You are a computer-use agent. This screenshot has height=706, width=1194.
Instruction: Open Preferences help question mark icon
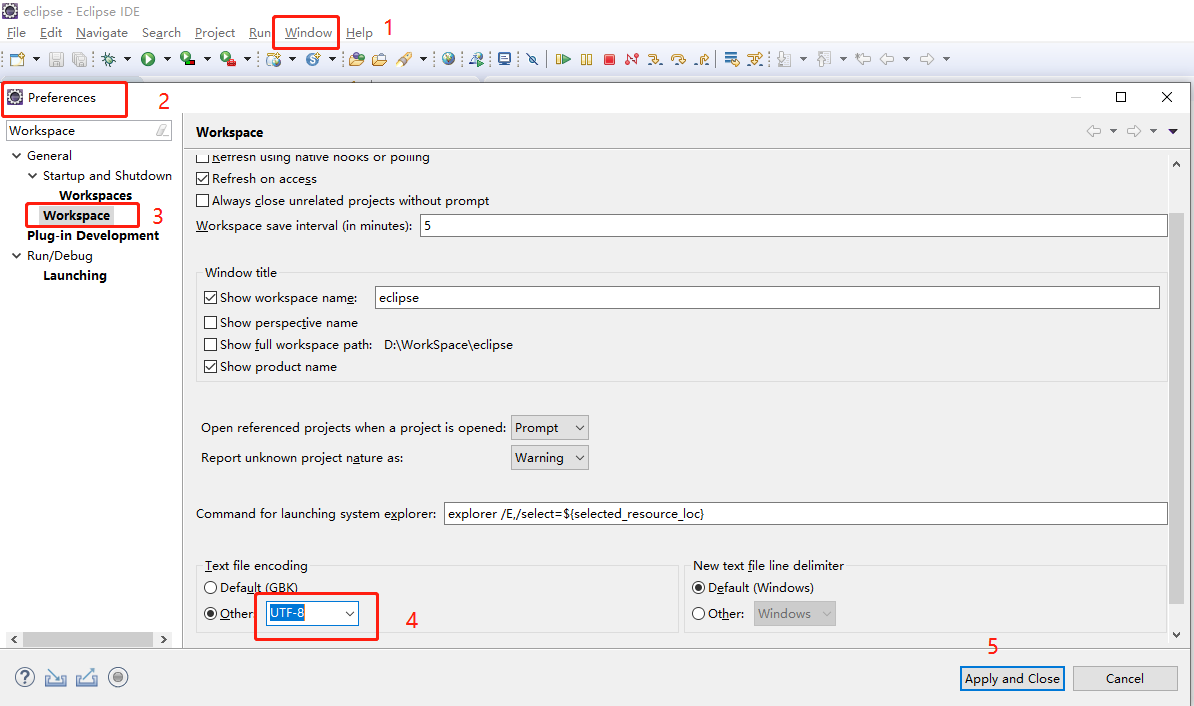(25, 677)
